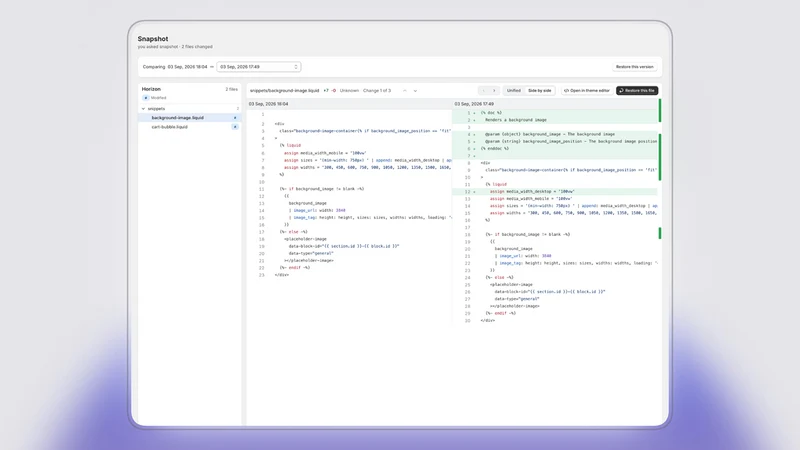Click the Modified legend badge icon
This screenshot has width=800, height=450.
(145, 98)
